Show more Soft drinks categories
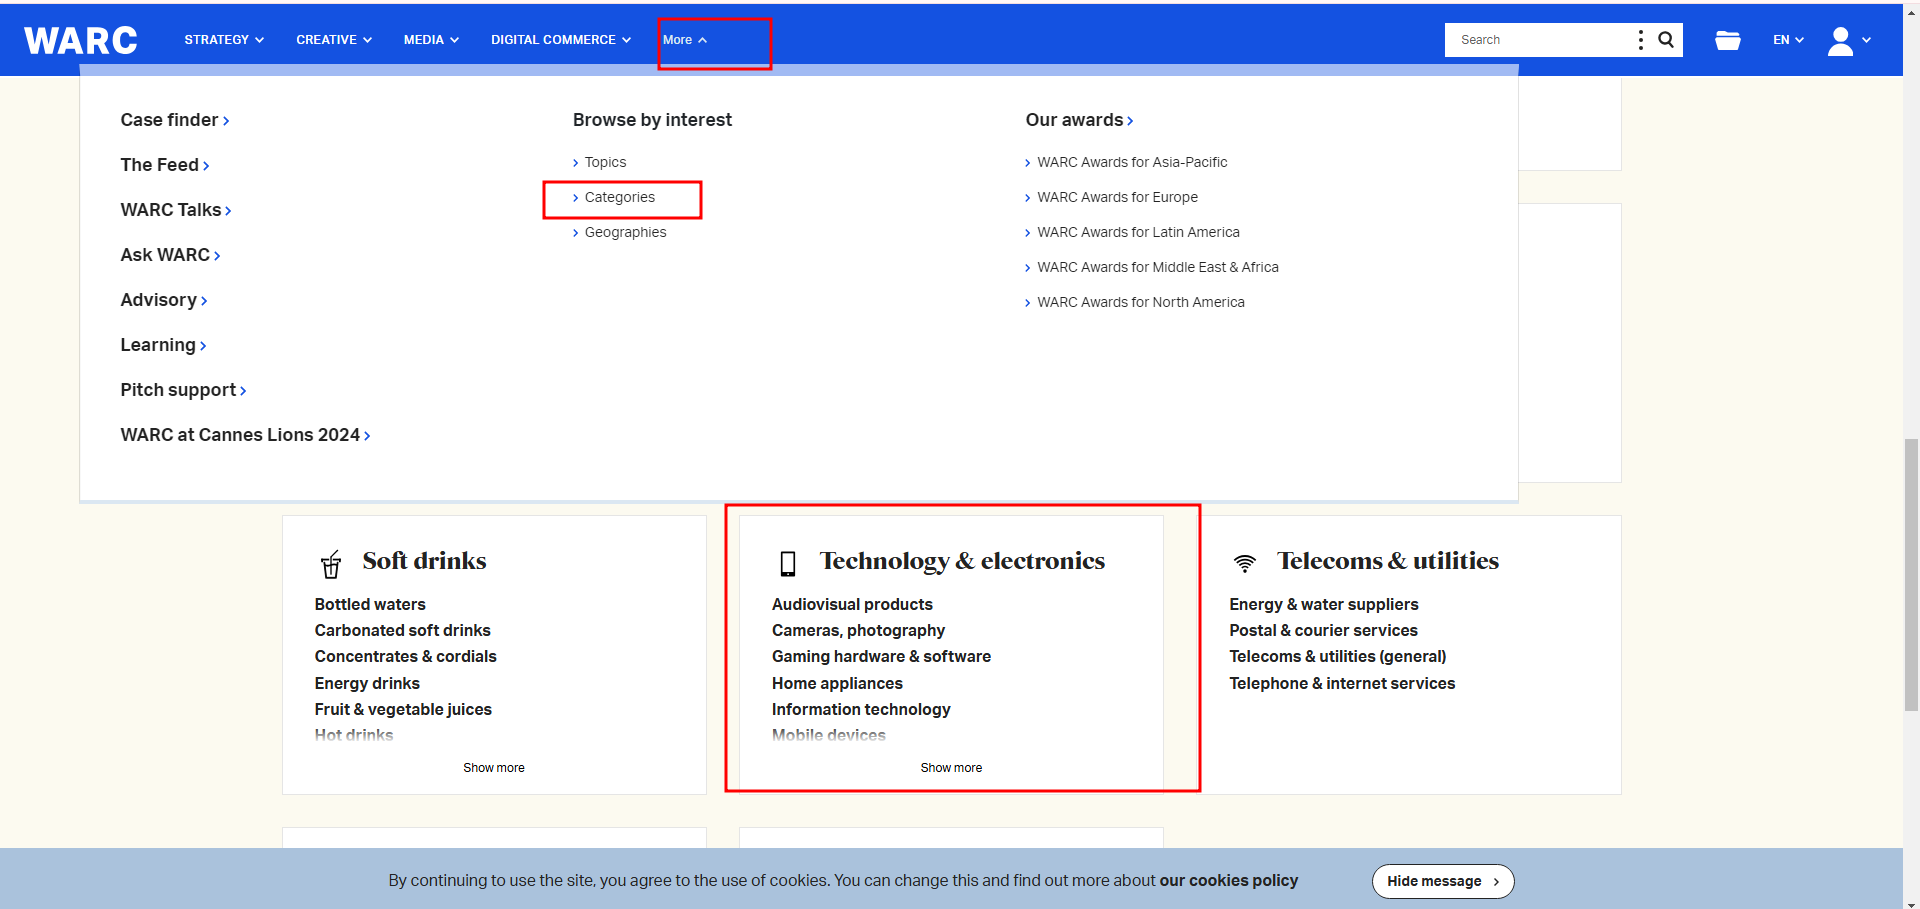 [493, 768]
